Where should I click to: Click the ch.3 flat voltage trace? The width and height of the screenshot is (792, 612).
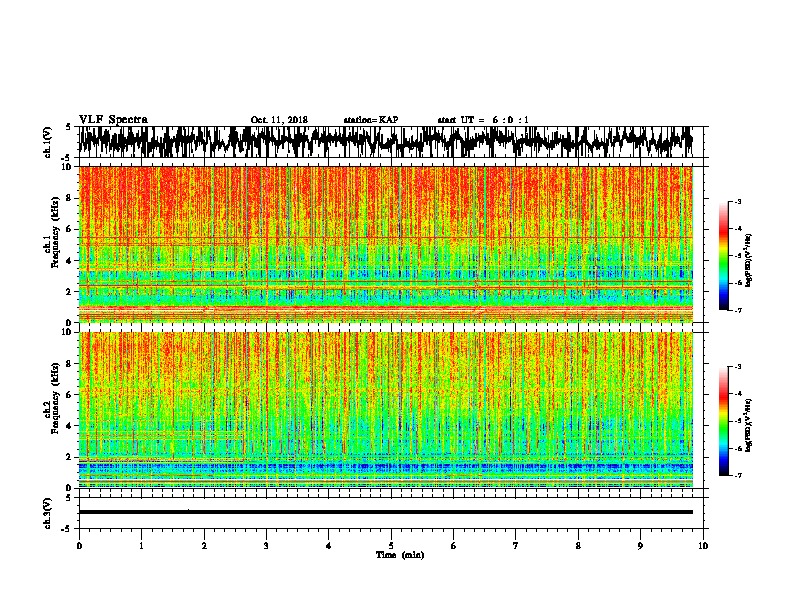[x=386, y=512]
